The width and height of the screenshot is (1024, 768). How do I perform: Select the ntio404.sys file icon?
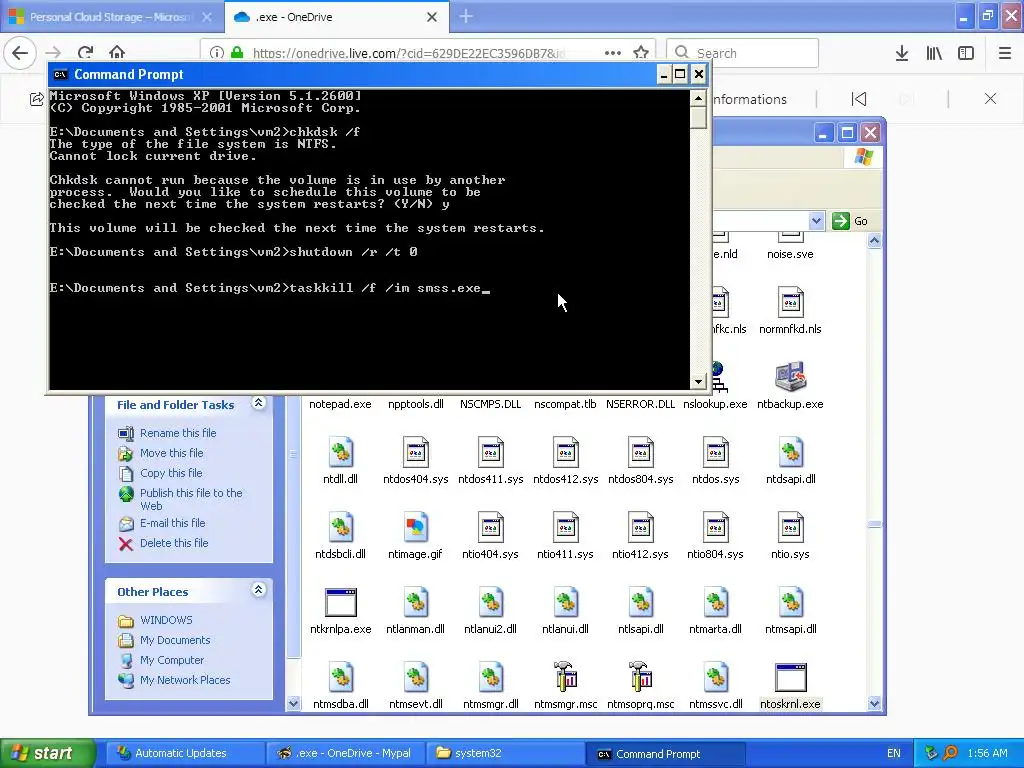490,528
